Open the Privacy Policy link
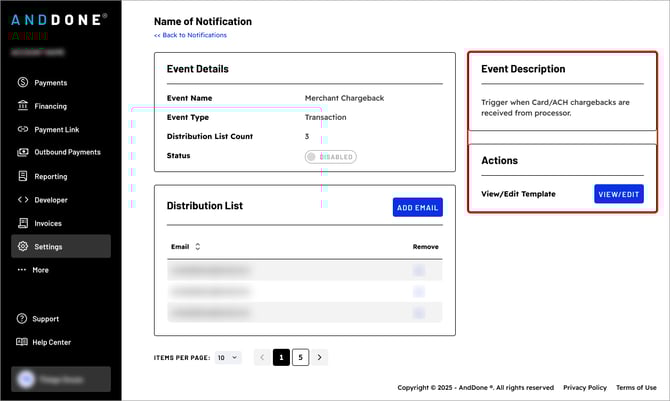The width and height of the screenshot is (670, 401). 585,387
